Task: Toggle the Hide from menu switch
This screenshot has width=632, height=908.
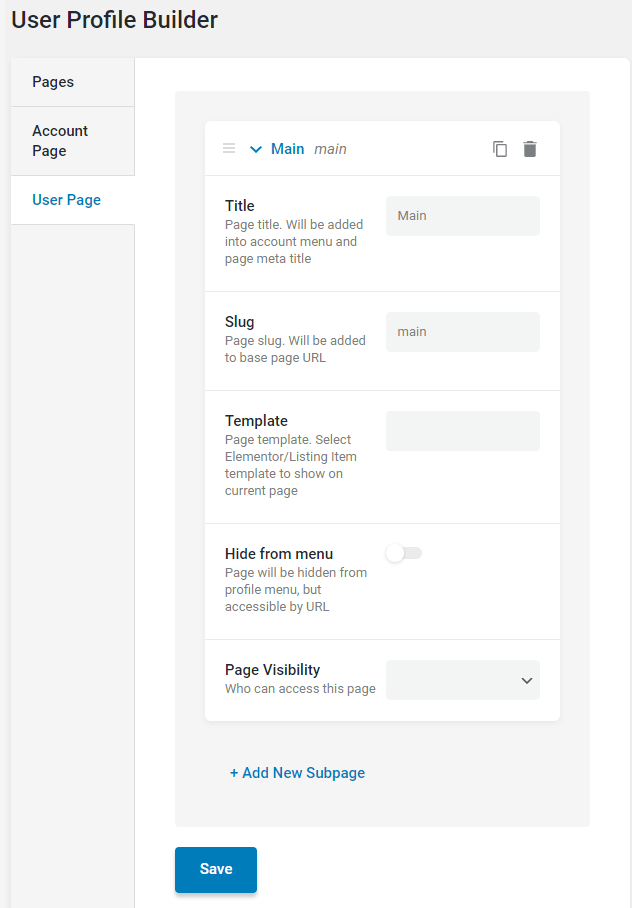Action: click(x=404, y=553)
